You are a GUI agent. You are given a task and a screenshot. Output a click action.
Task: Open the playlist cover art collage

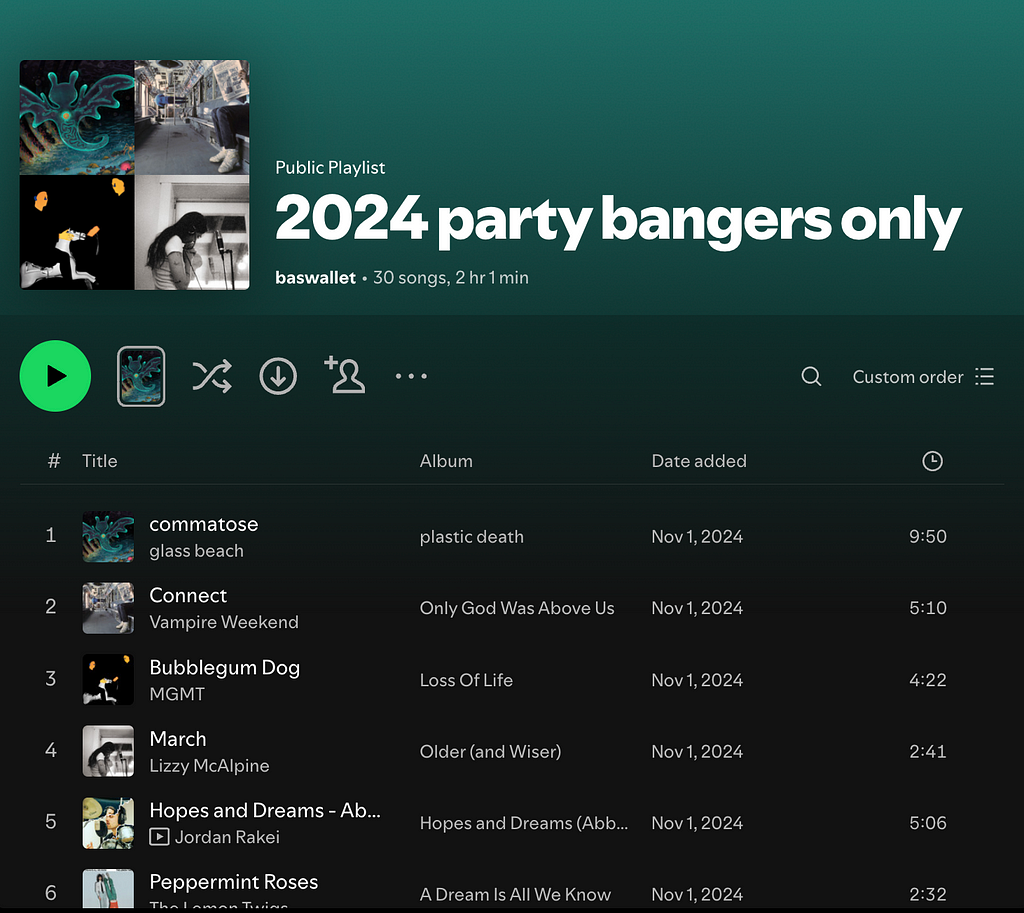click(x=135, y=175)
